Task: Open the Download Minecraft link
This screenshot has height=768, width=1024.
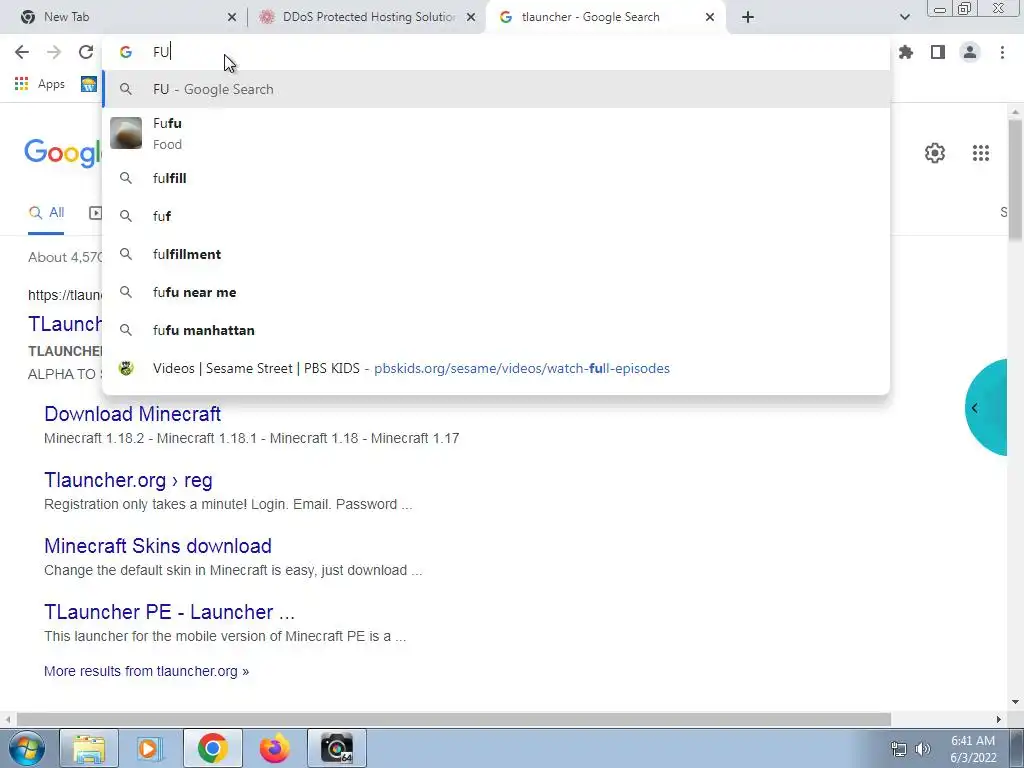Action: pos(133,414)
